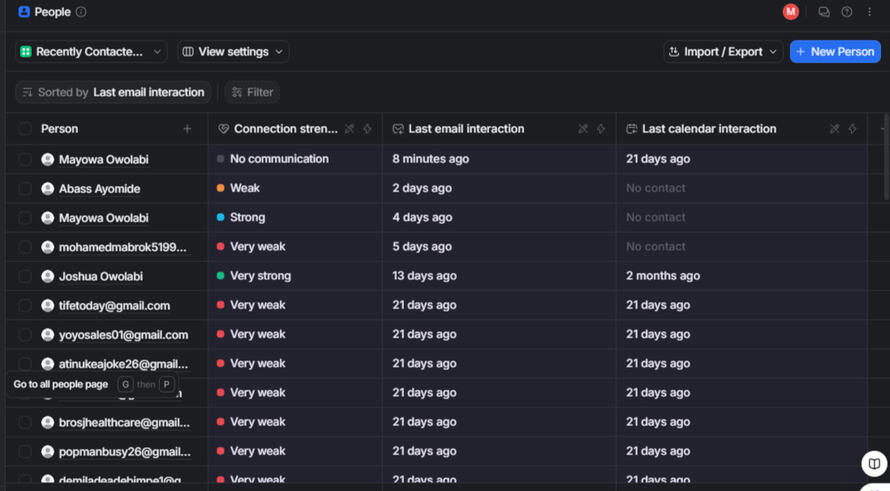Screen dimensions: 890x491
Task: Click the Connection strength column header
Action: click(x=284, y=129)
